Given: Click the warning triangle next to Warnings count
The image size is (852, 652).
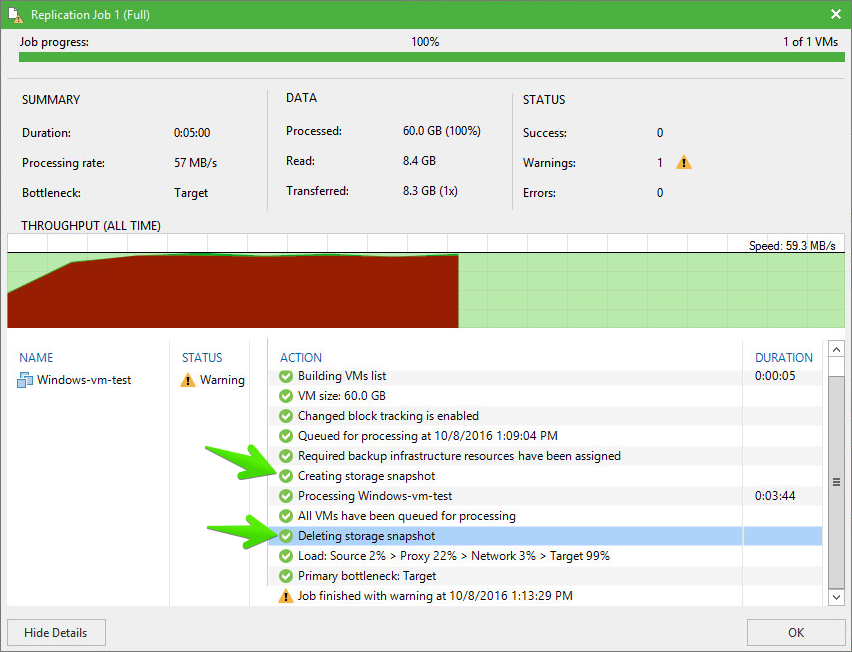Looking at the screenshot, I should pos(684,162).
